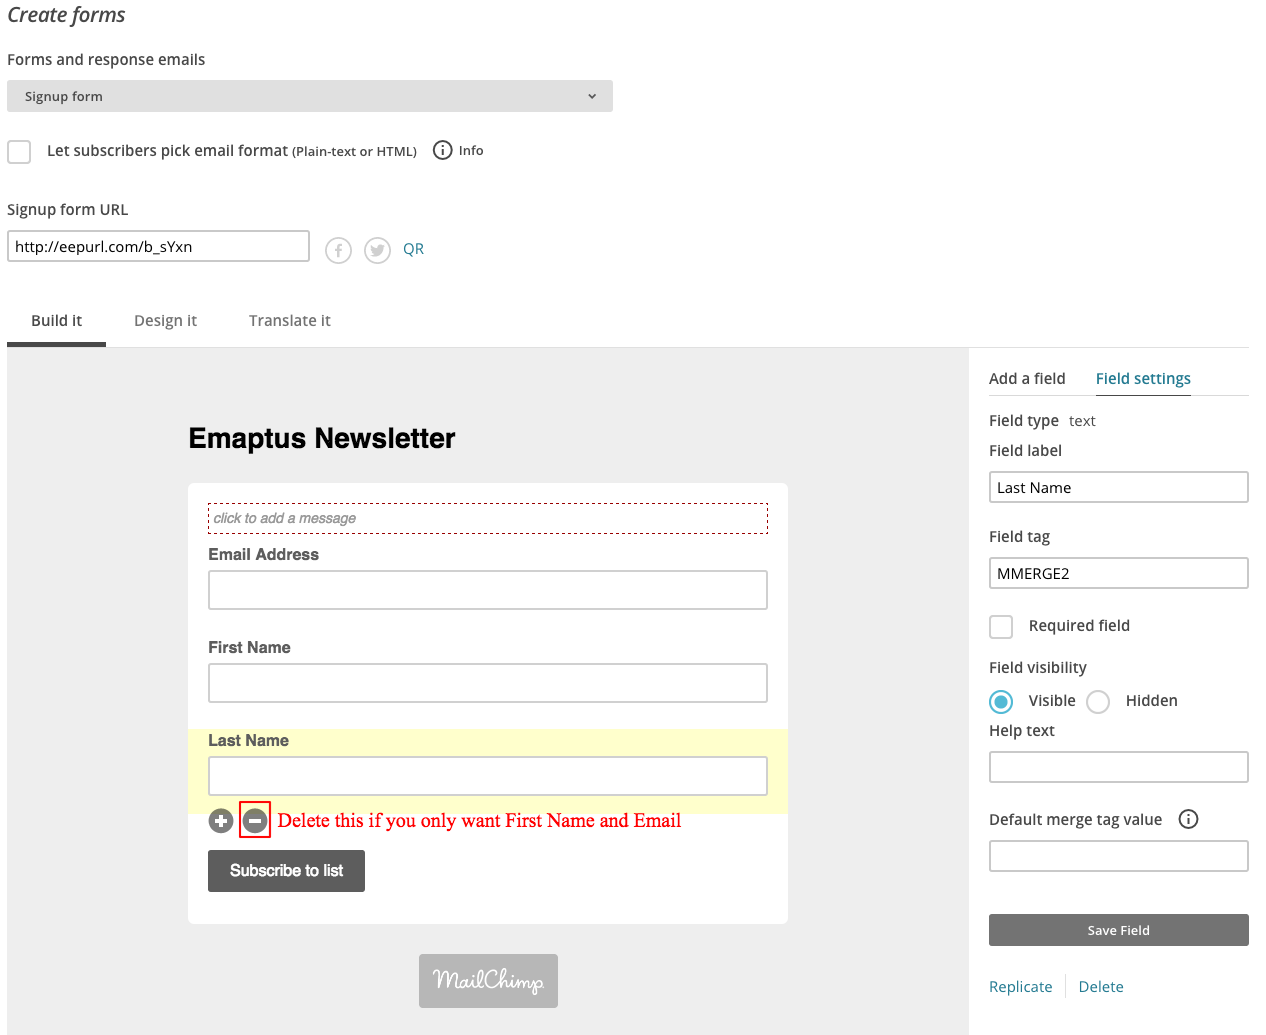The width and height of the screenshot is (1266, 1035).
Task: Select the Hidden visibility radio button
Action: click(1098, 702)
